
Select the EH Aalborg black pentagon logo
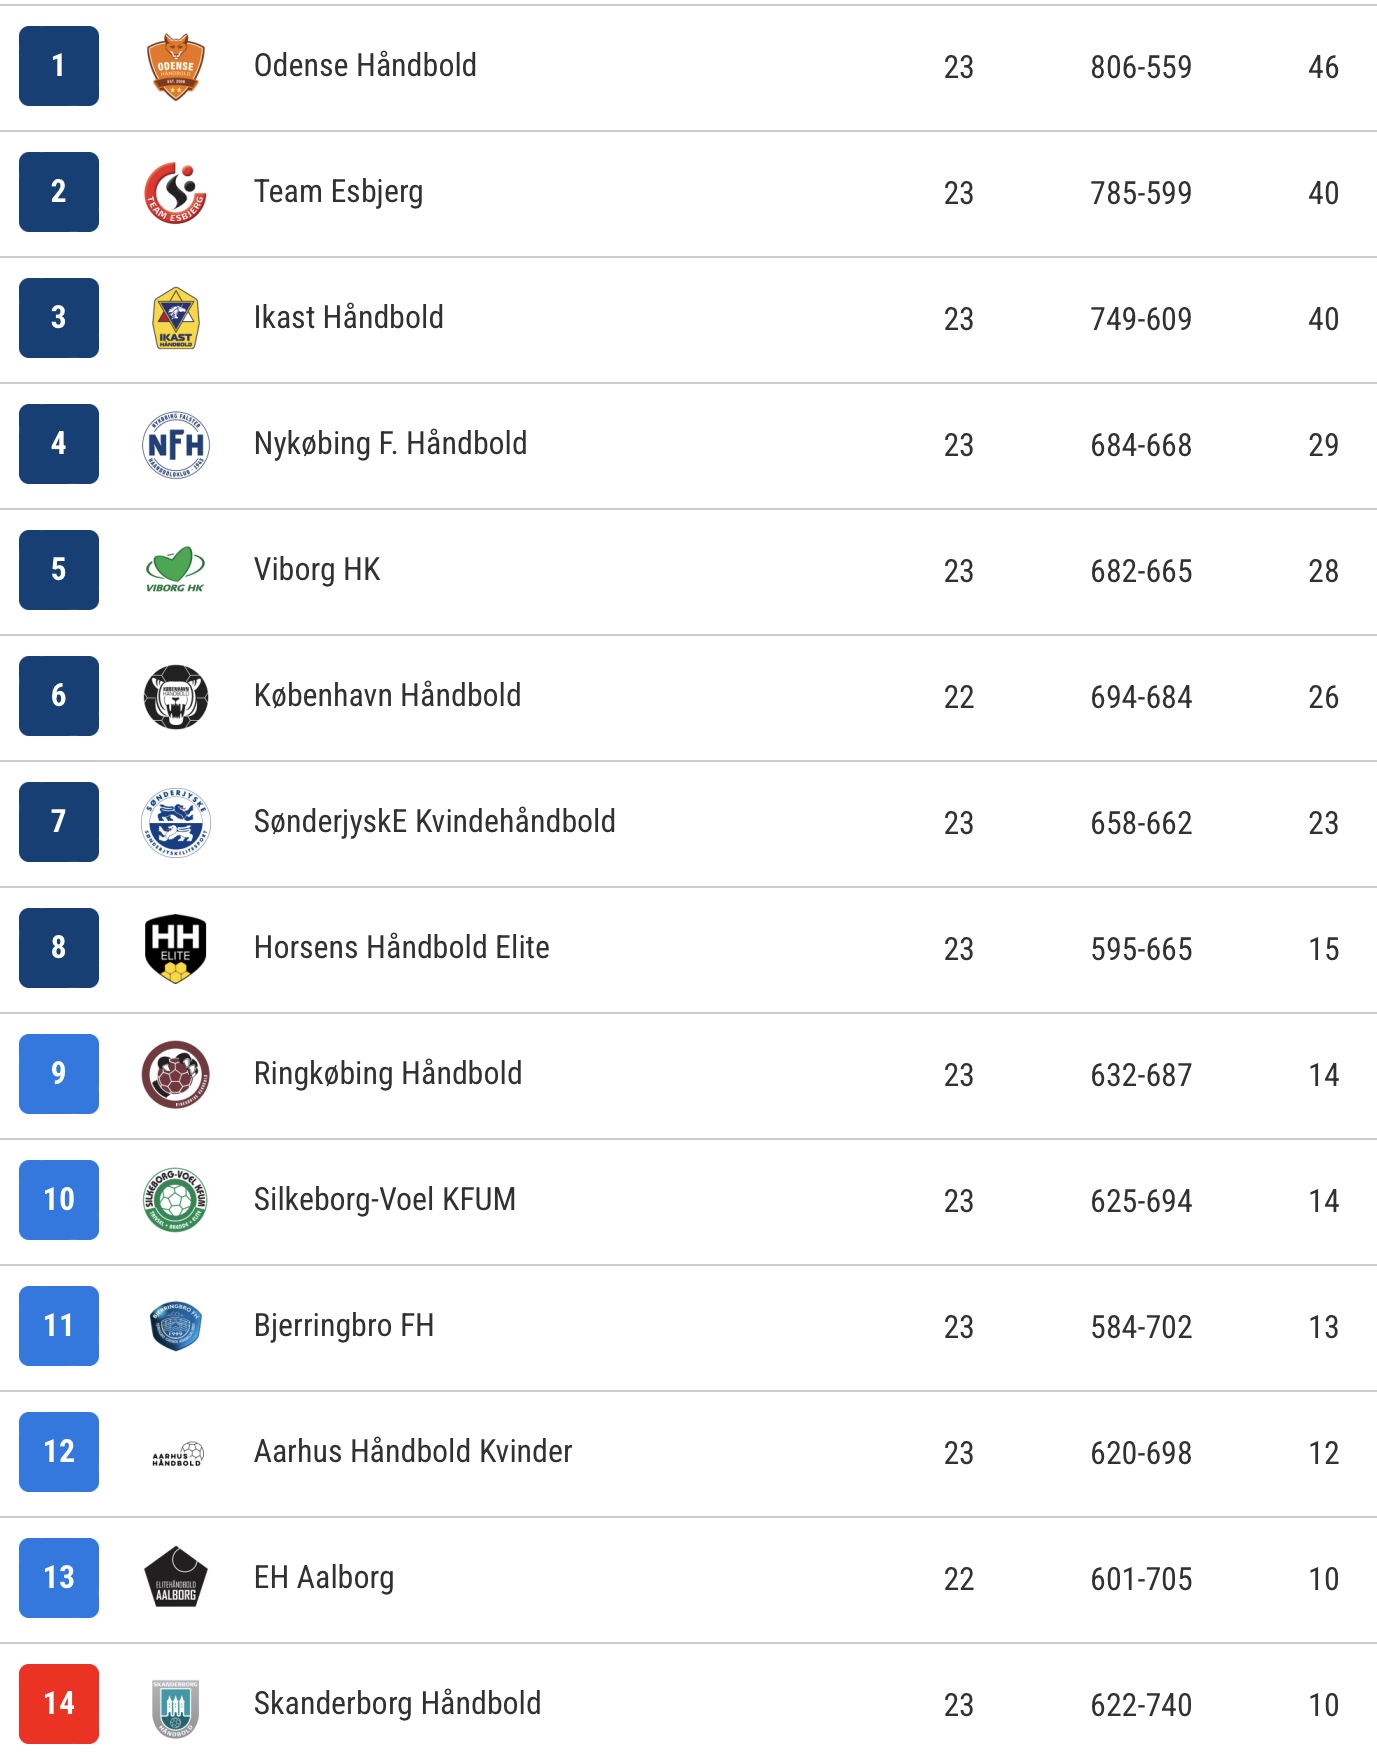[x=176, y=1578]
